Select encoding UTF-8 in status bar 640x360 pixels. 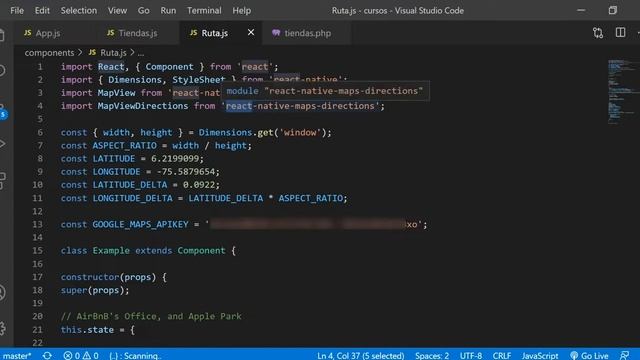471,356
